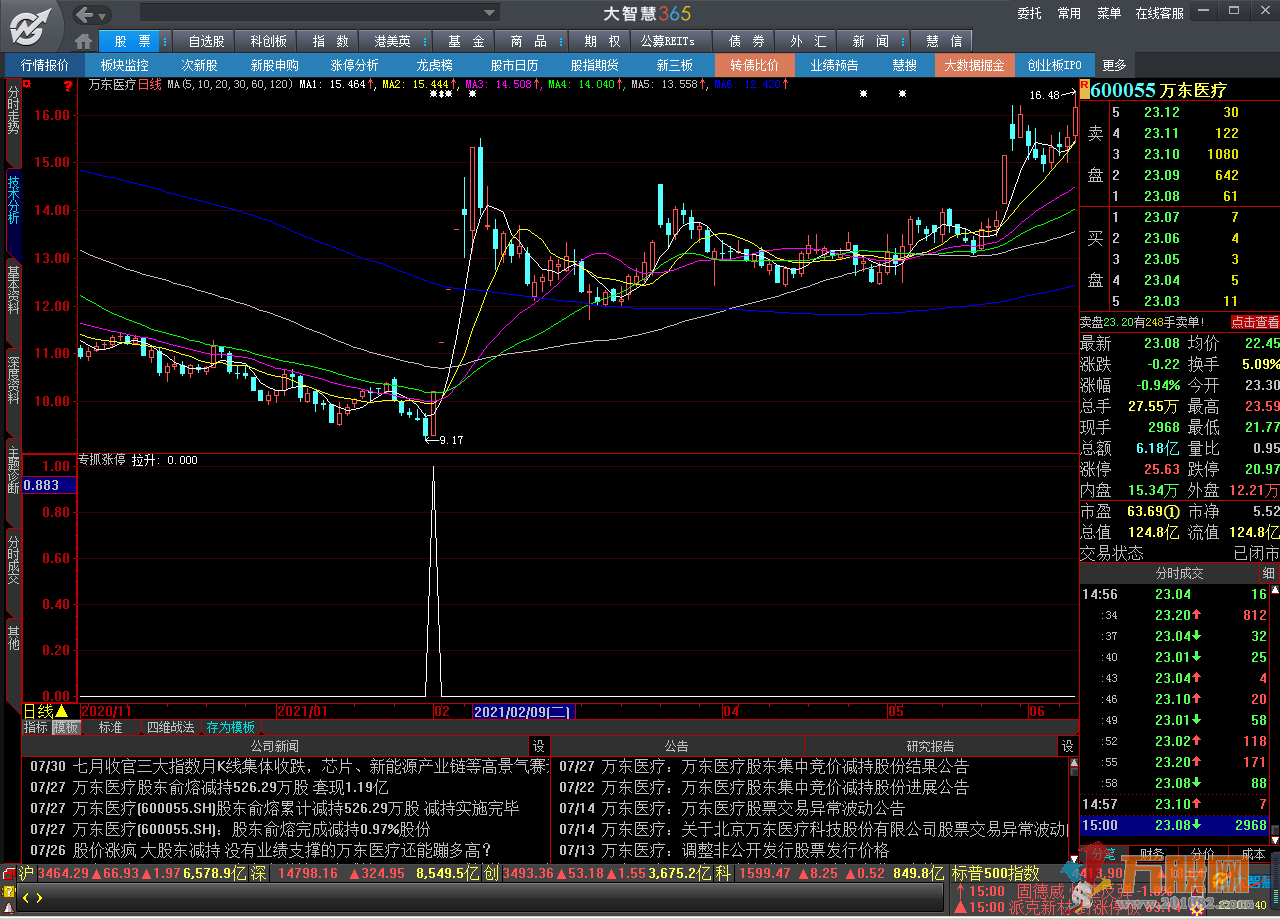Choose the 四维战法 template tab

tap(170, 728)
